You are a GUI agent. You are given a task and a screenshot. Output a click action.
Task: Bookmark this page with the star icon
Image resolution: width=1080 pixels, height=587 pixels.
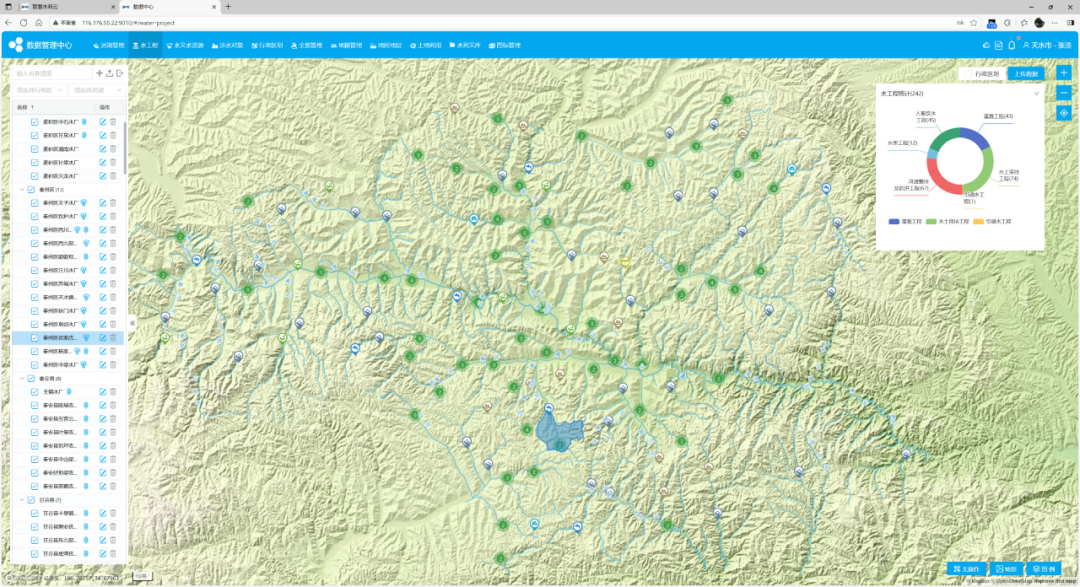(x=974, y=23)
